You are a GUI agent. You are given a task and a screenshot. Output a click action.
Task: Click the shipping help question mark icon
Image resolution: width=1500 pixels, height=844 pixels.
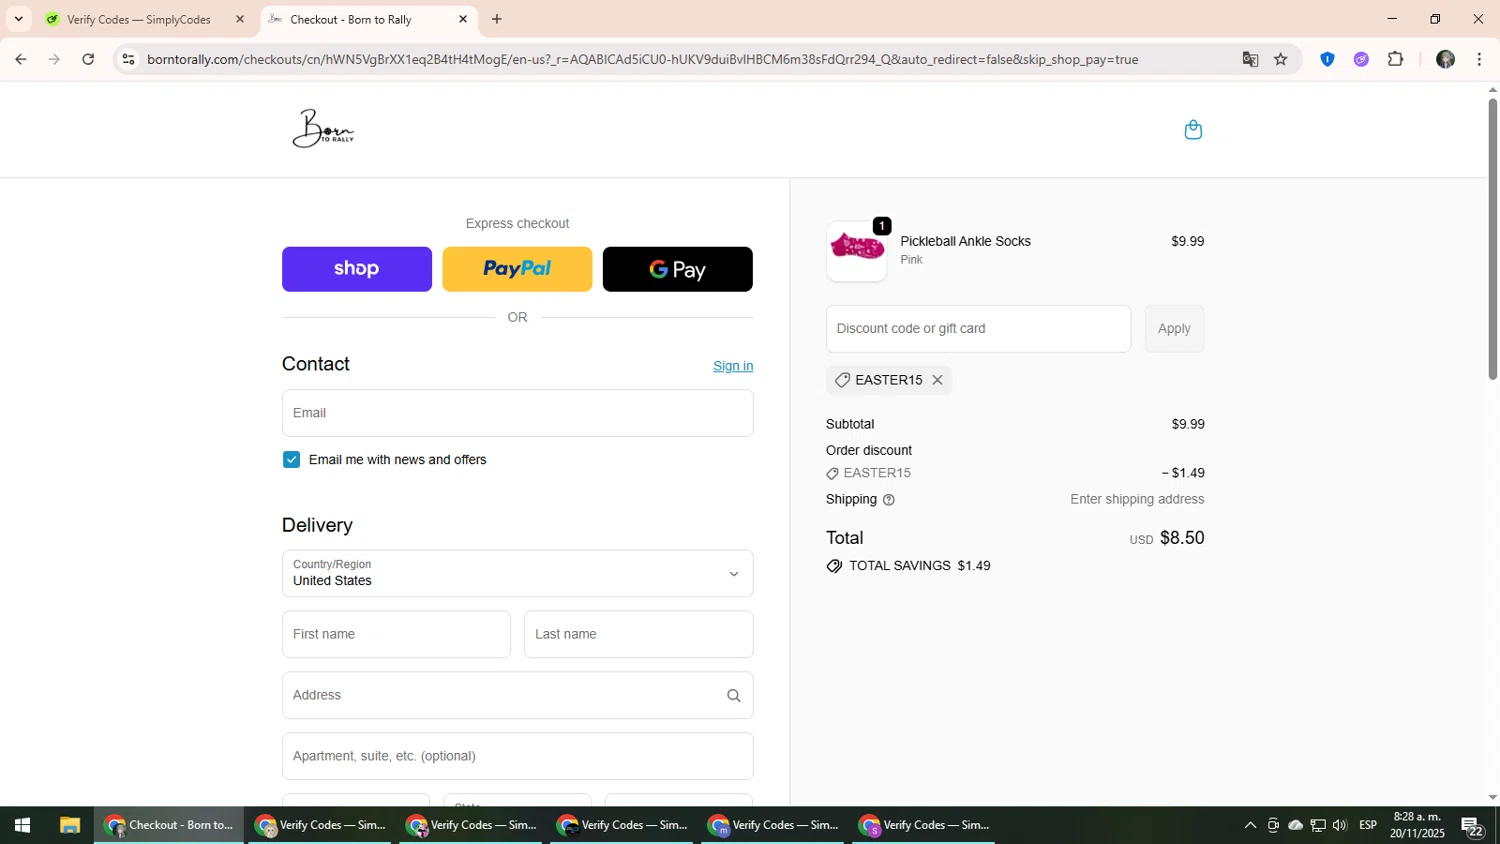[x=888, y=500]
